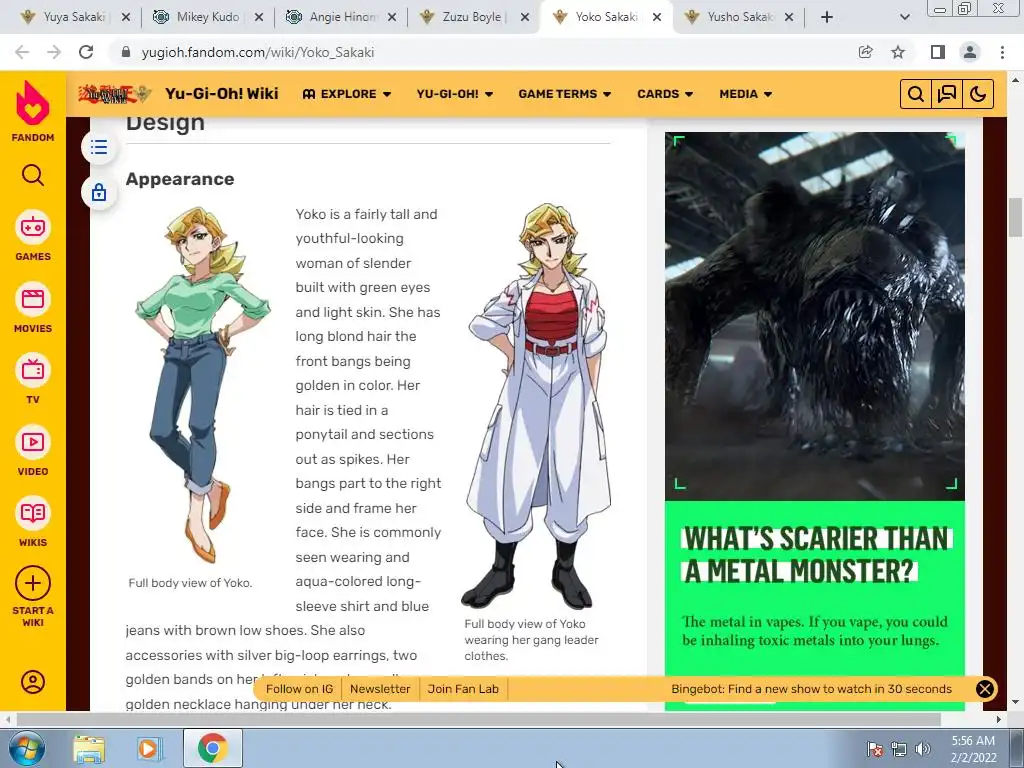Open Windows Media Player from taskbar
This screenshot has height=768, width=1024.
point(148,748)
